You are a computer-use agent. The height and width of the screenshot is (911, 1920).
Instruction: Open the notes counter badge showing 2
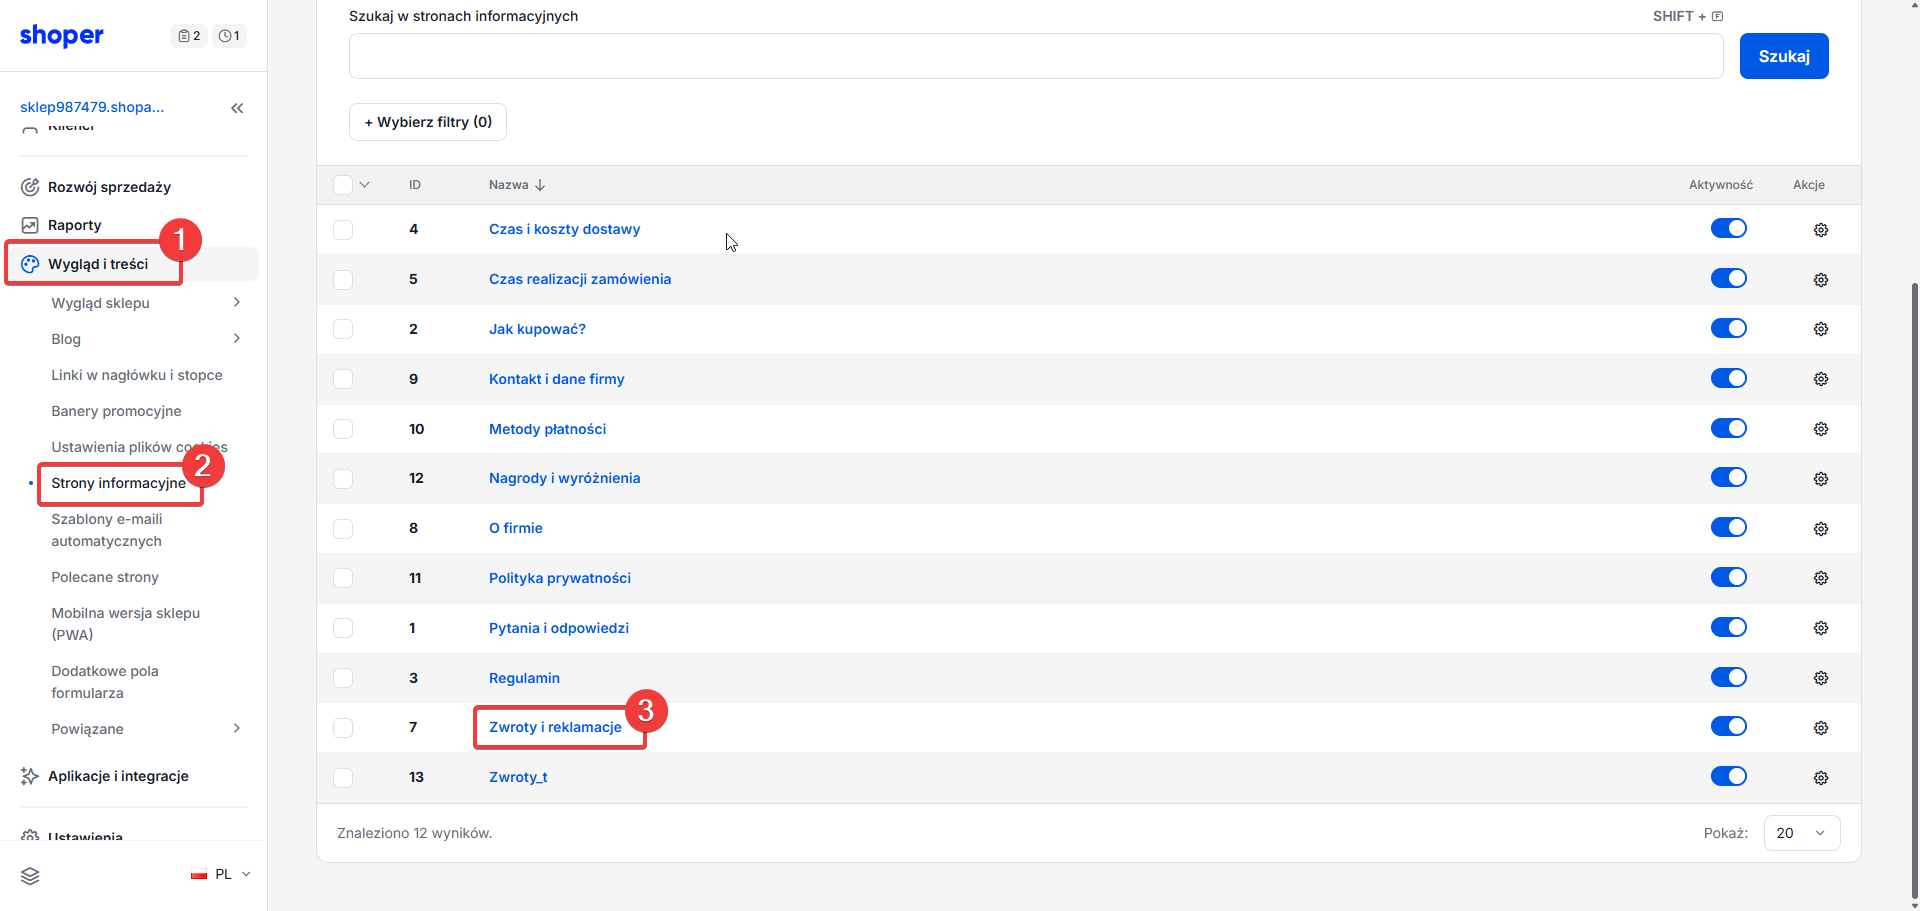(189, 36)
